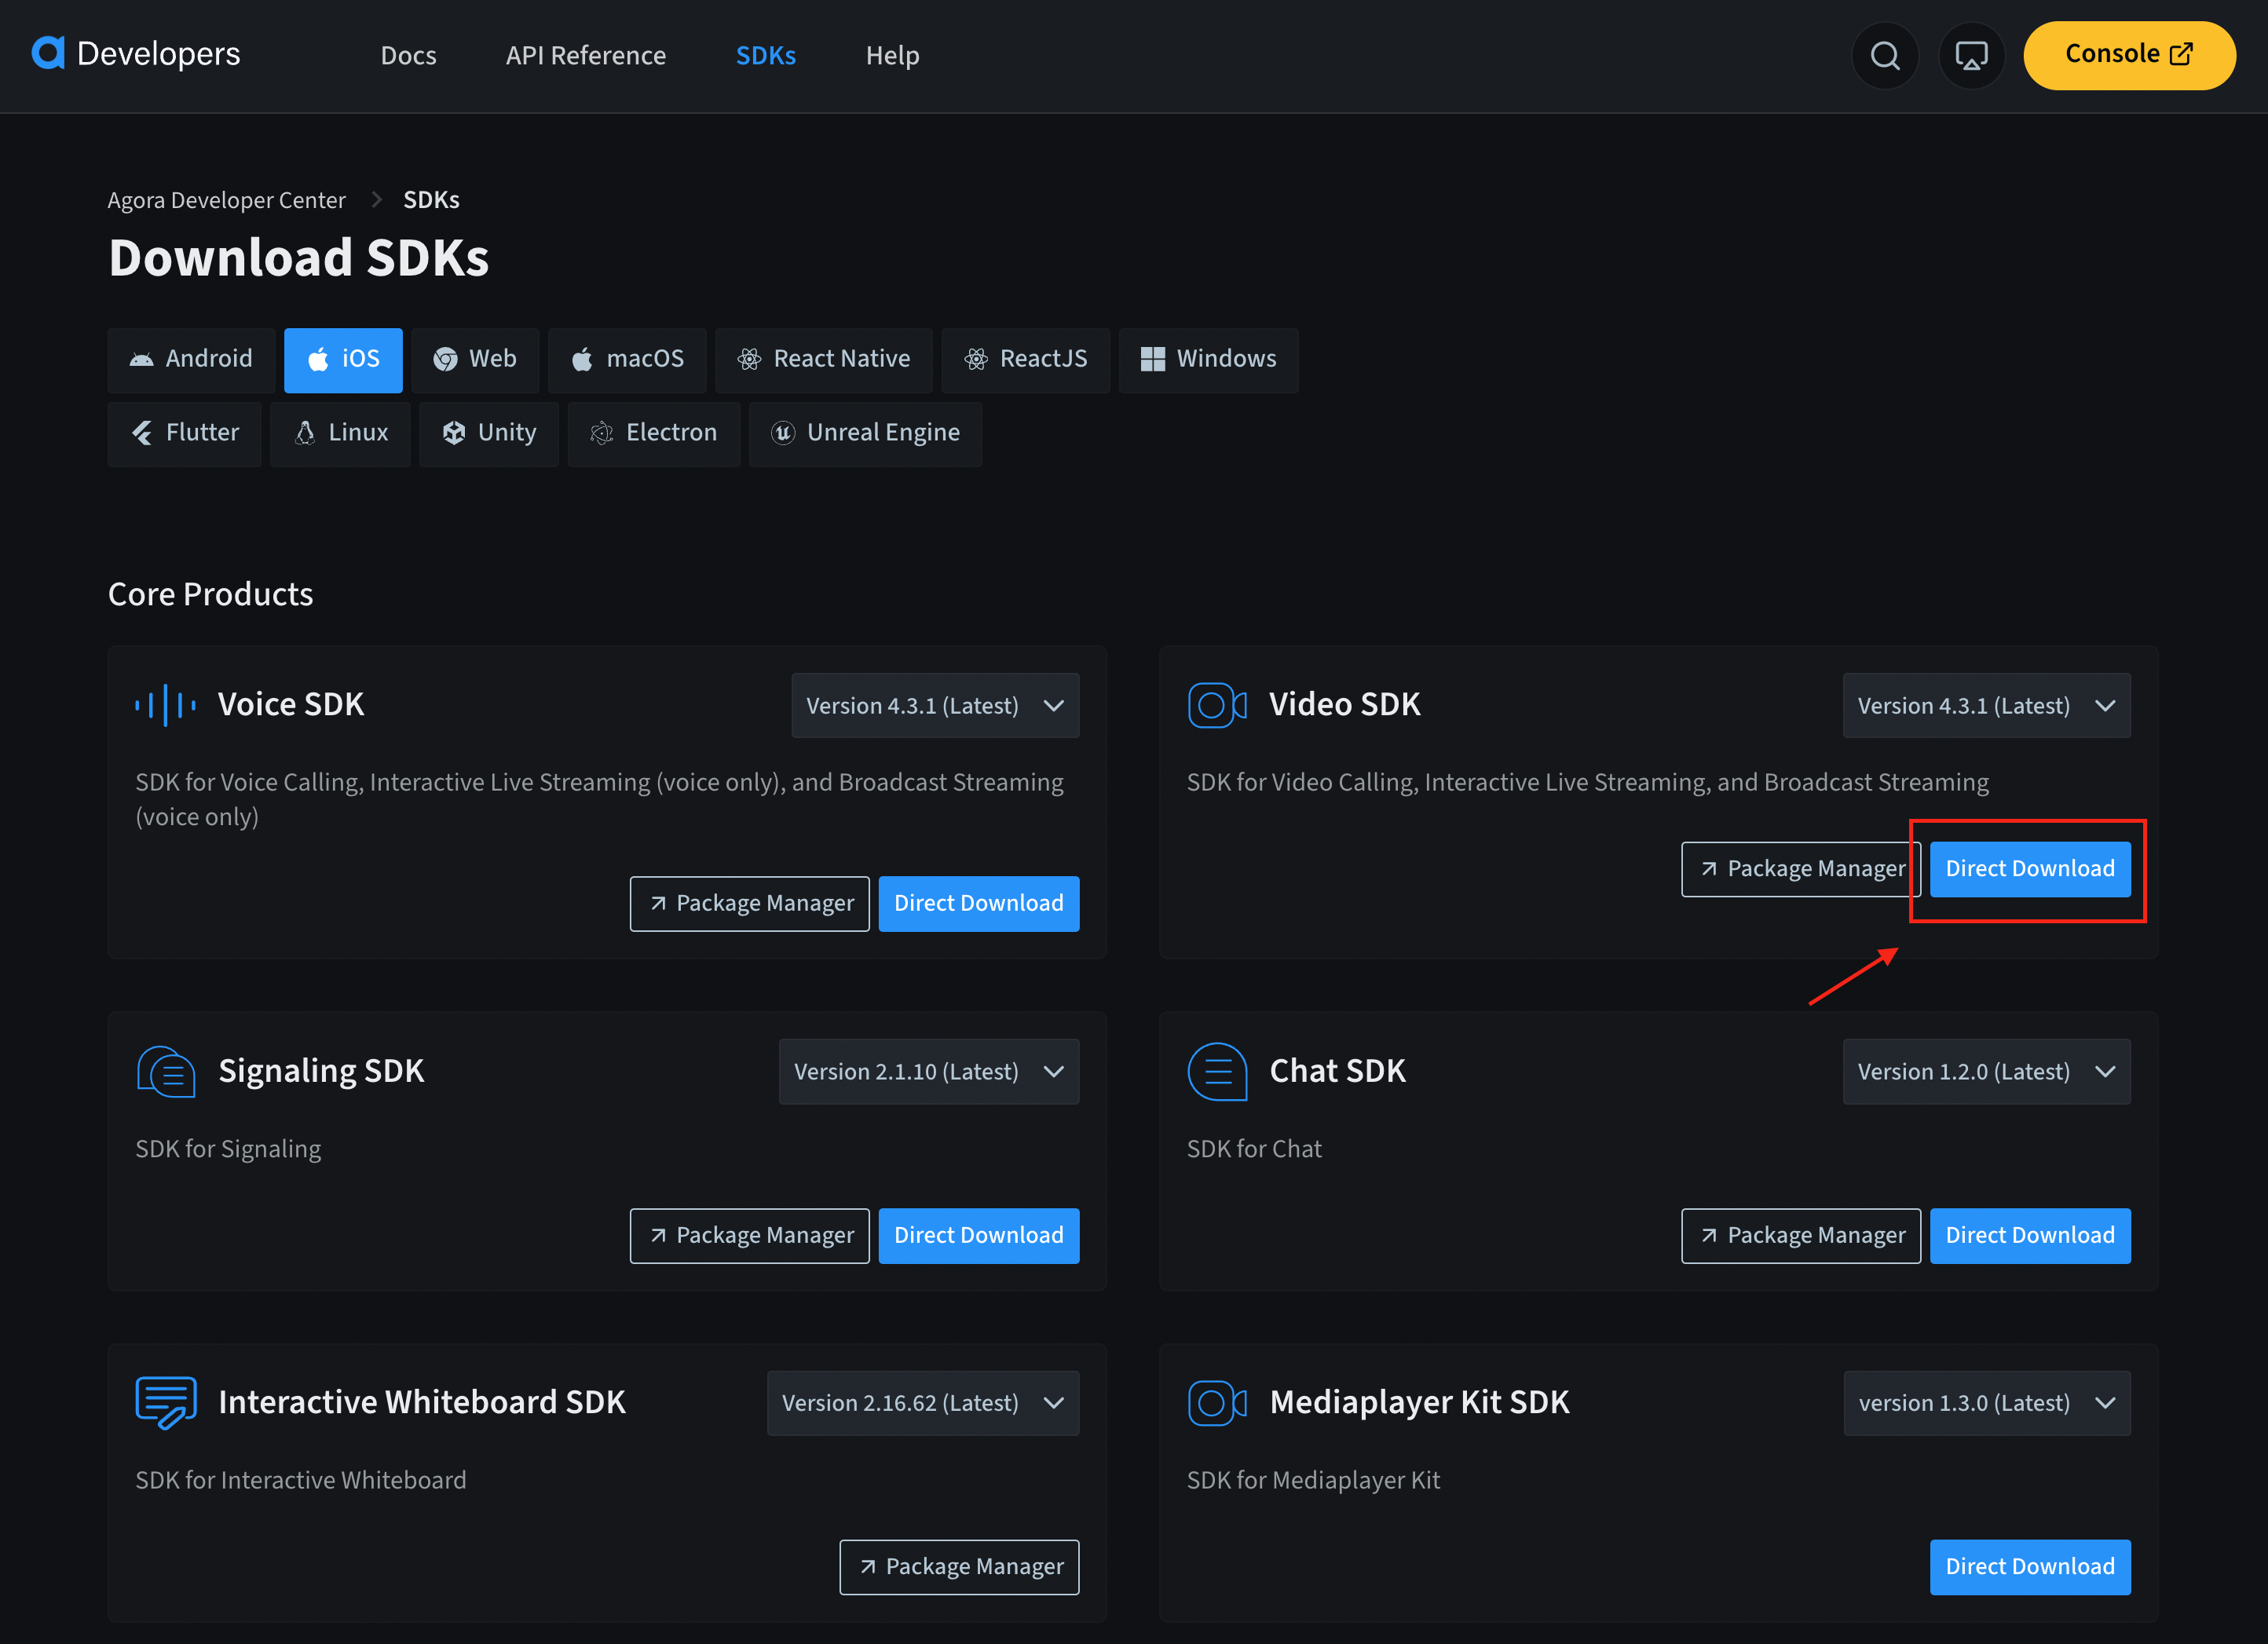Choose the Unreal Engine platform tab

click(x=865, y=433)
